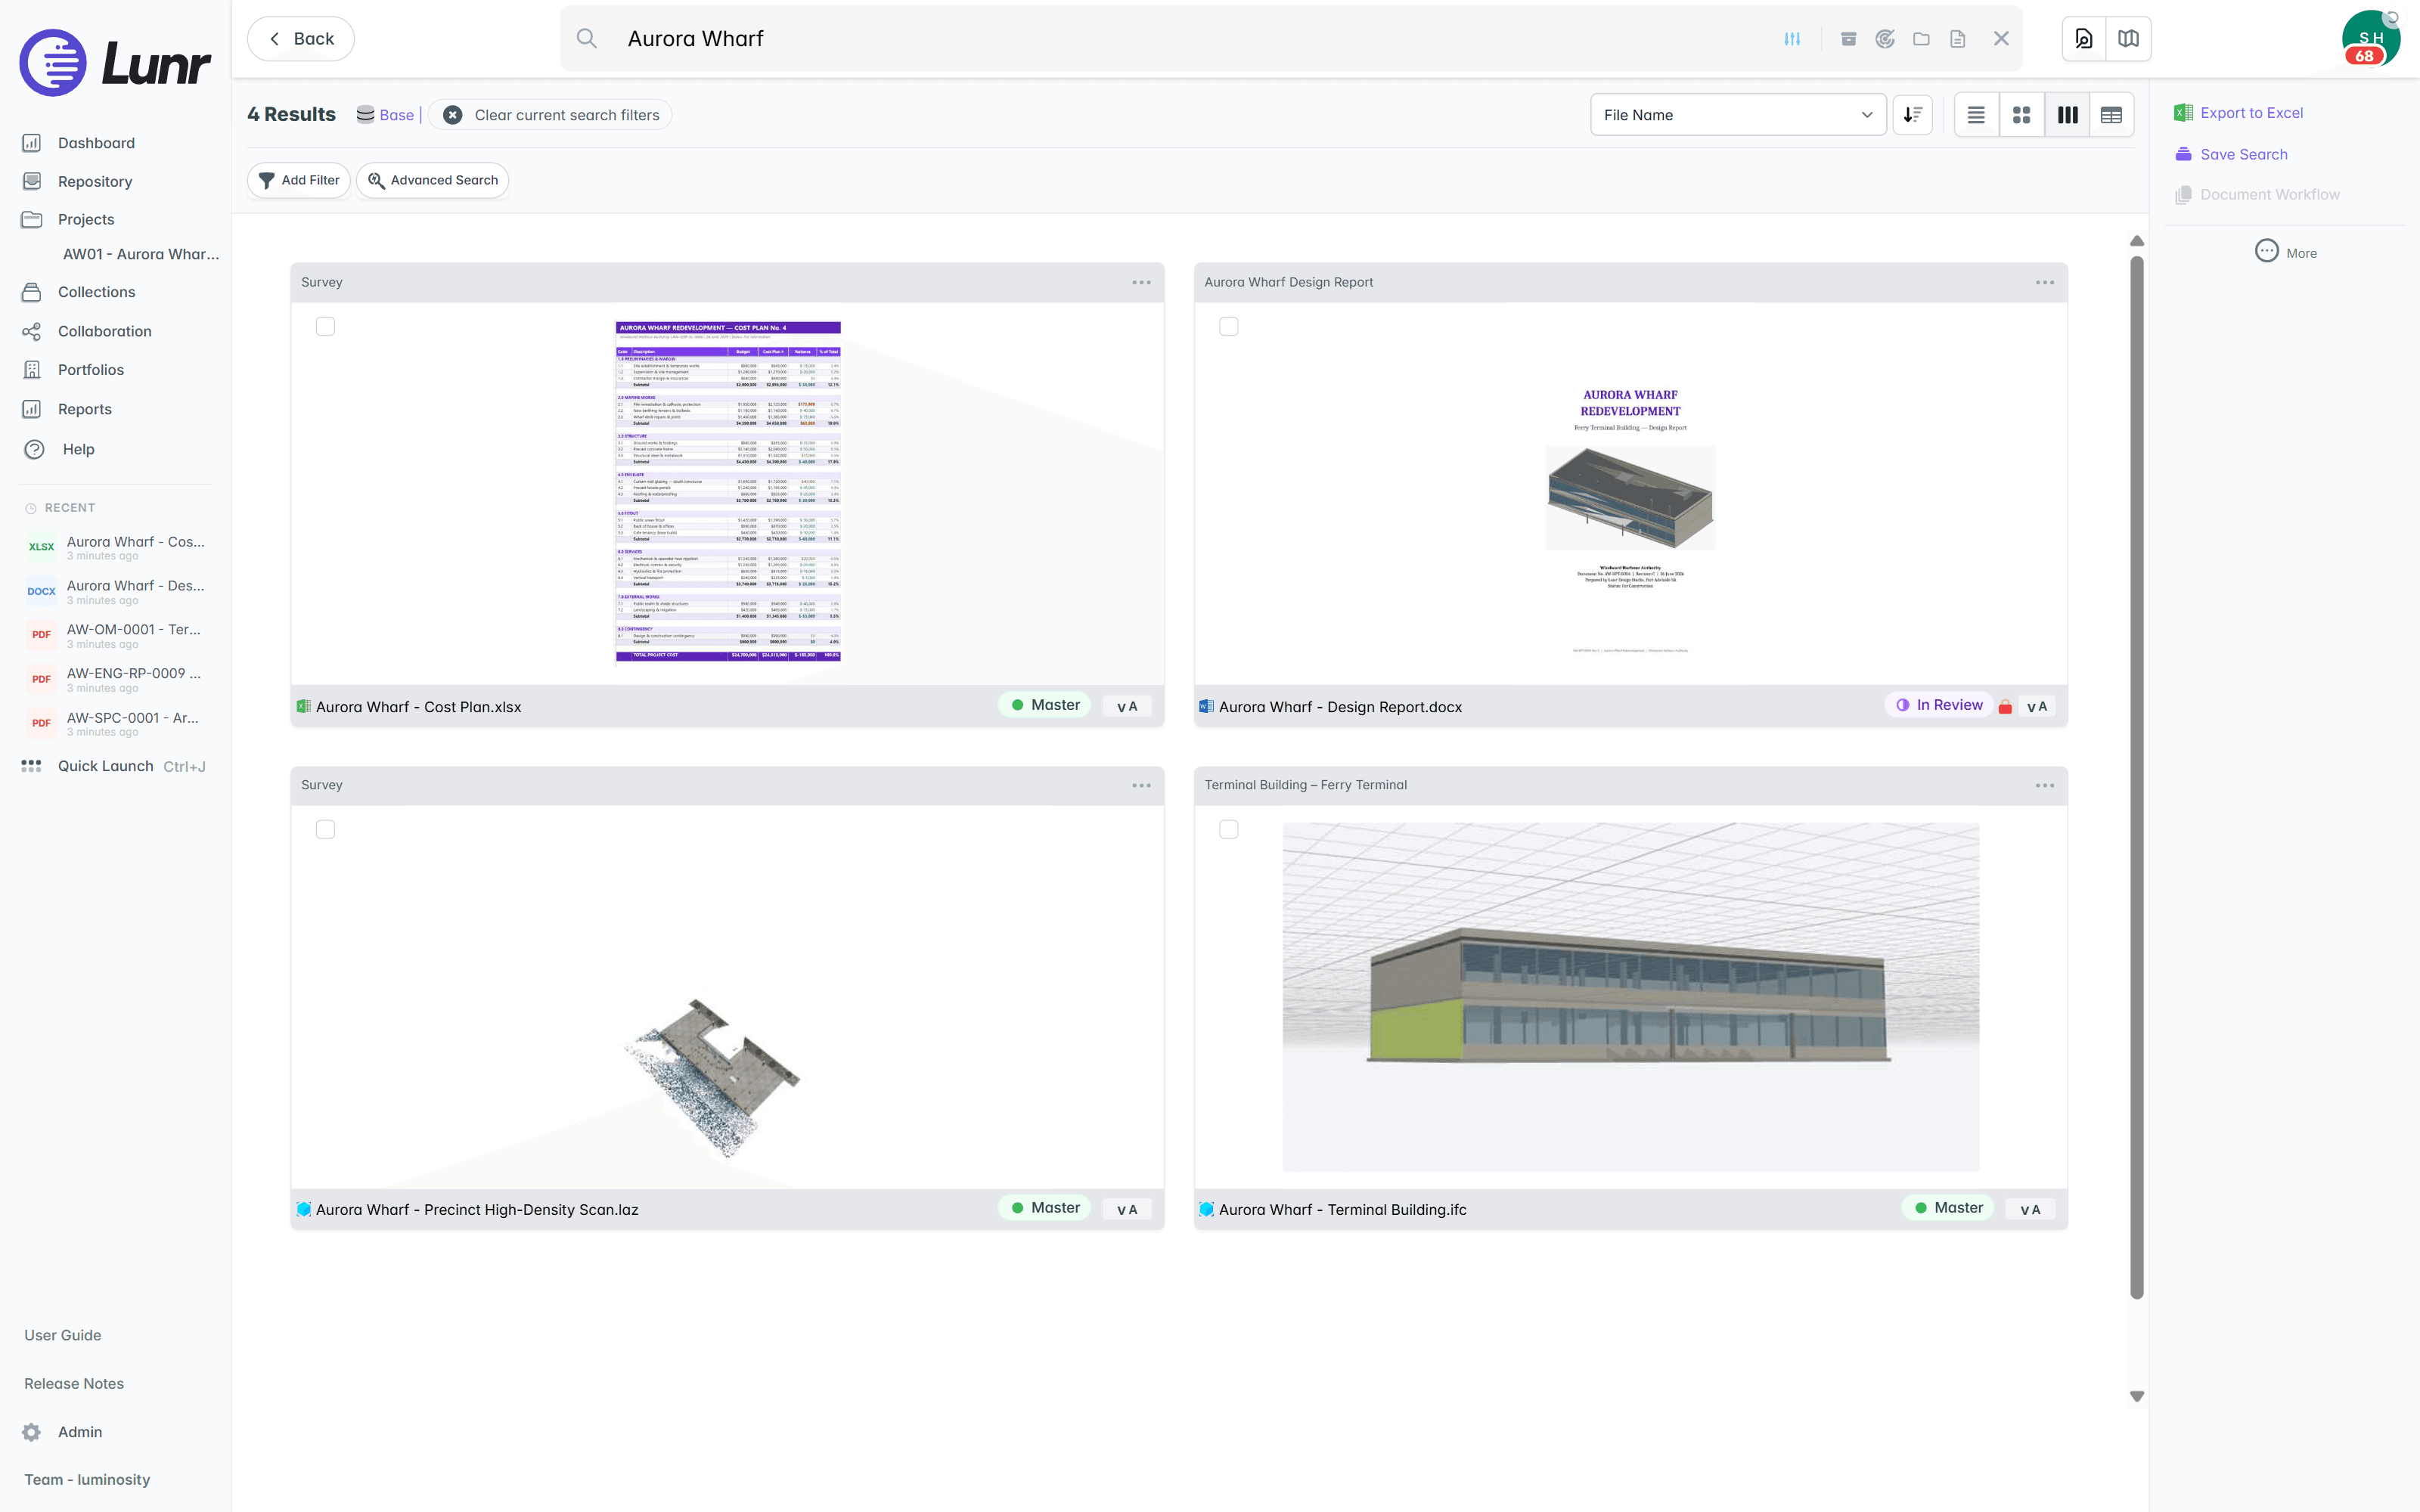Click the lock icon on Design Report

[2005, 707]
